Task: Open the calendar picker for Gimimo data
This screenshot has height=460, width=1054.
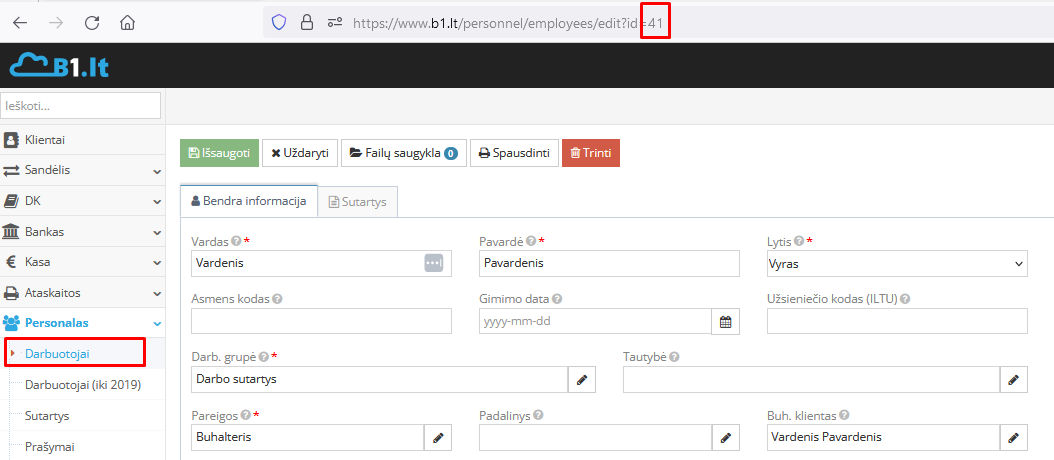Action: click(x=725, y=321)
